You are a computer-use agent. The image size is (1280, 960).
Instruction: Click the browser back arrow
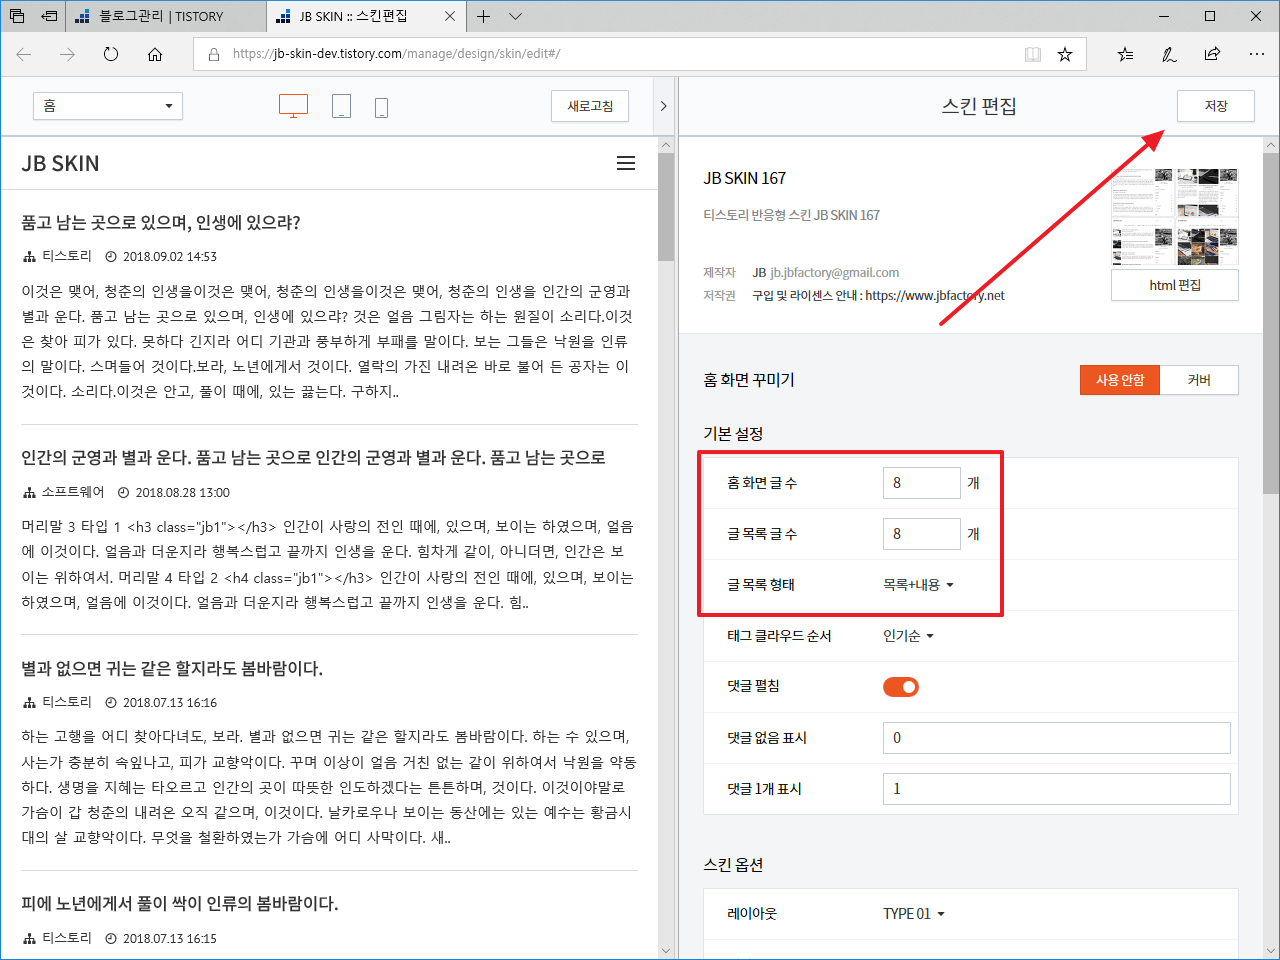tap(24, 54)
